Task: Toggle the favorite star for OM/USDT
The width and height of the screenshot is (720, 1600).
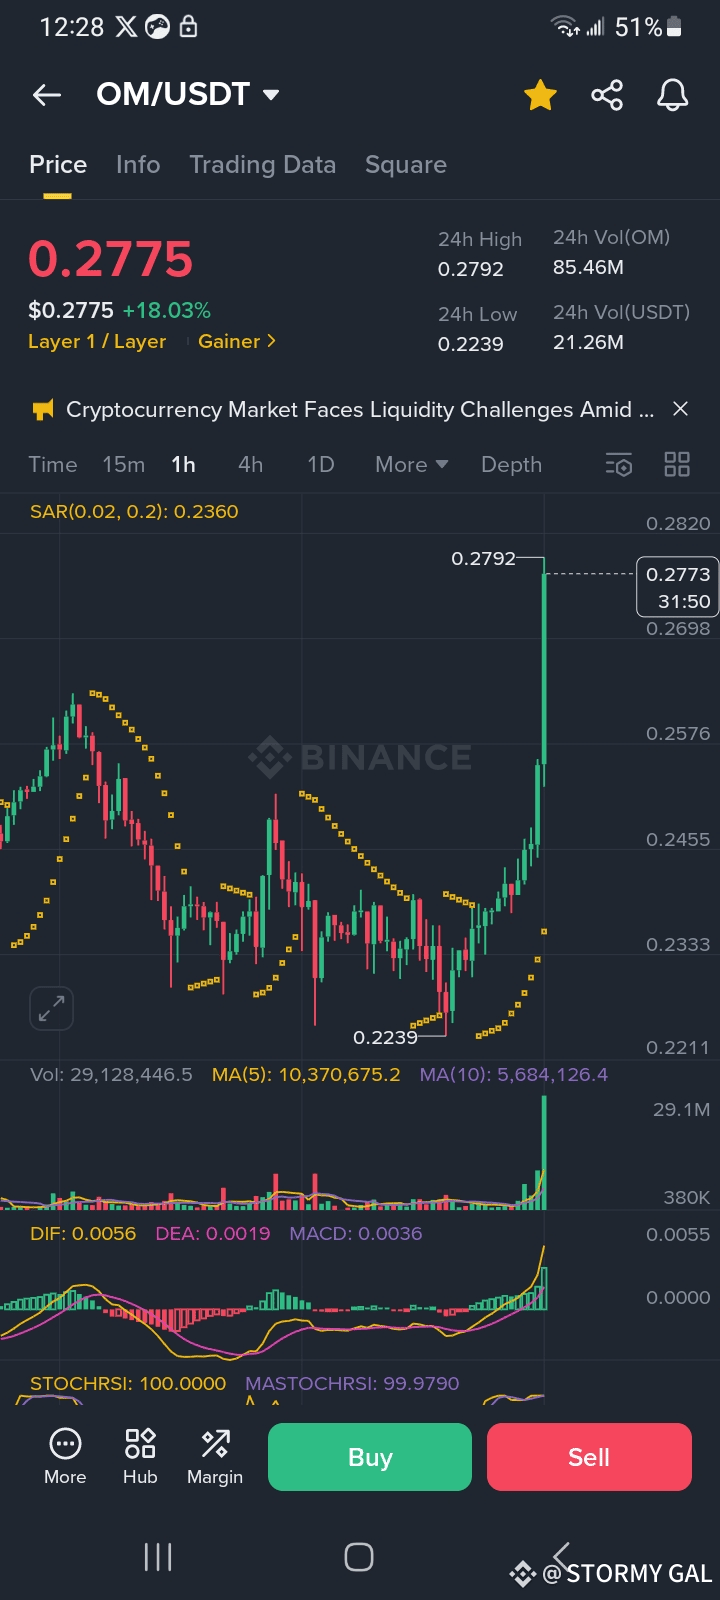Action: (x=540, y=95)
